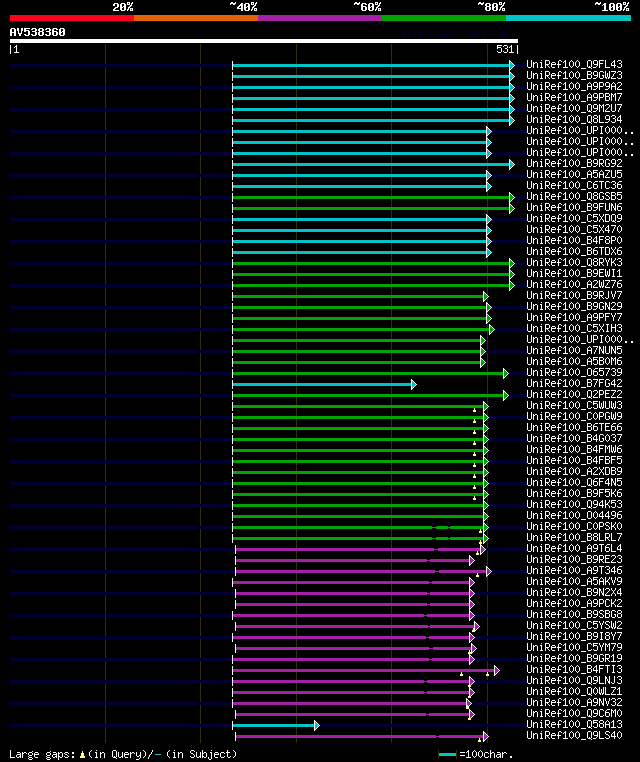This screenshot has height=762, width=640.
Task: Open hit UniRef100_A9P9A2
Action: pos(574,86)
